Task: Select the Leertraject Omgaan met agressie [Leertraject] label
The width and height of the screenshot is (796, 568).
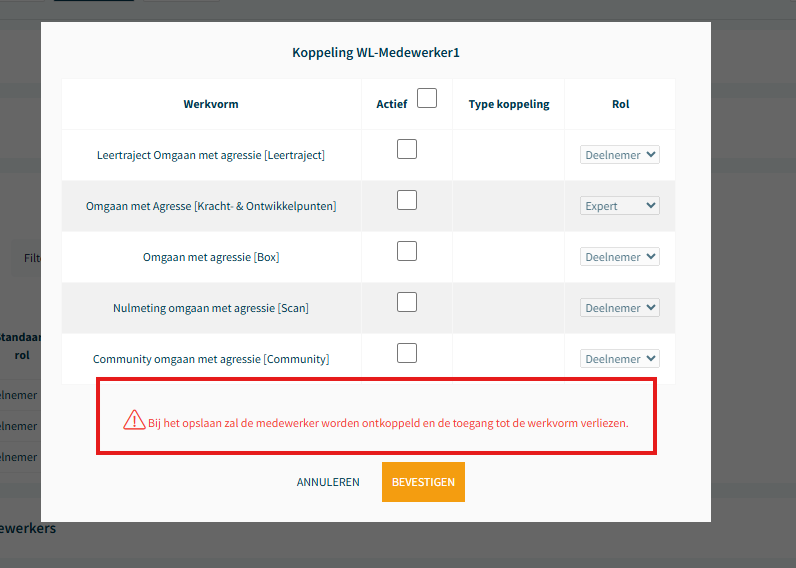Action: click(x=211, y=156)
